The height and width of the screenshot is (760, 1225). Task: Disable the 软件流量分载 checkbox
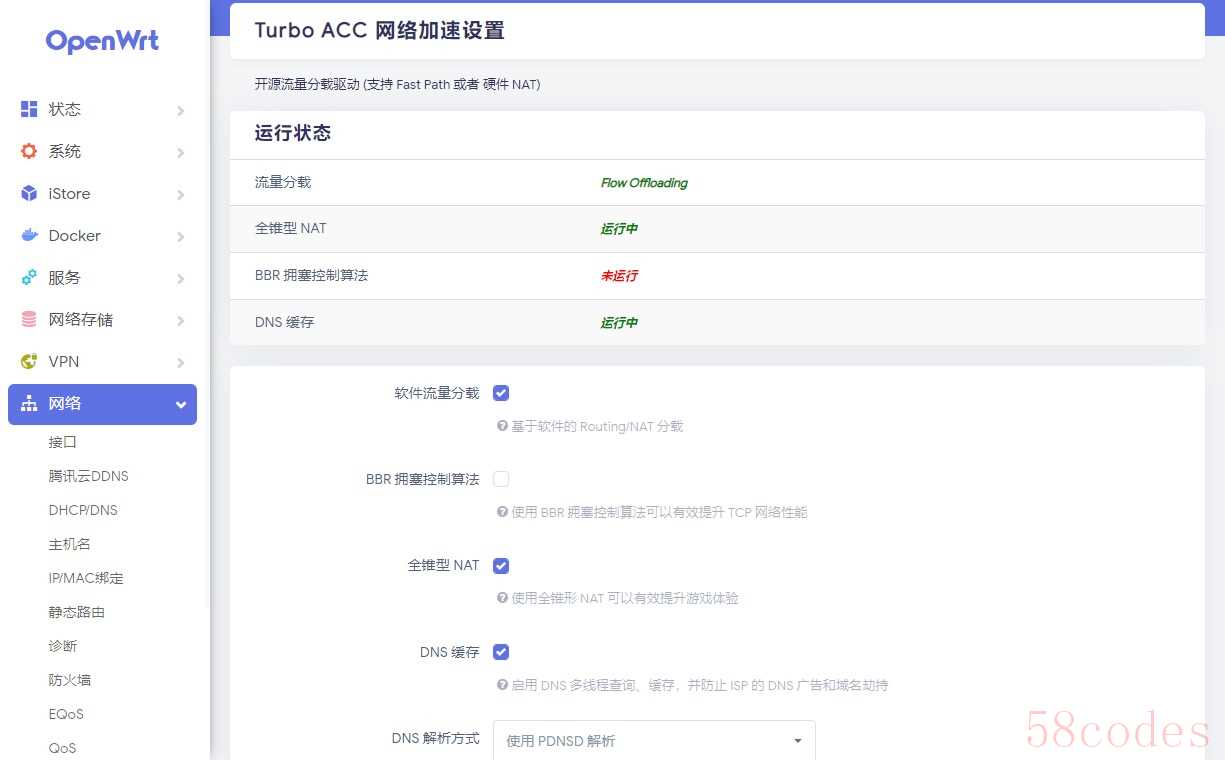coord(501,393)
